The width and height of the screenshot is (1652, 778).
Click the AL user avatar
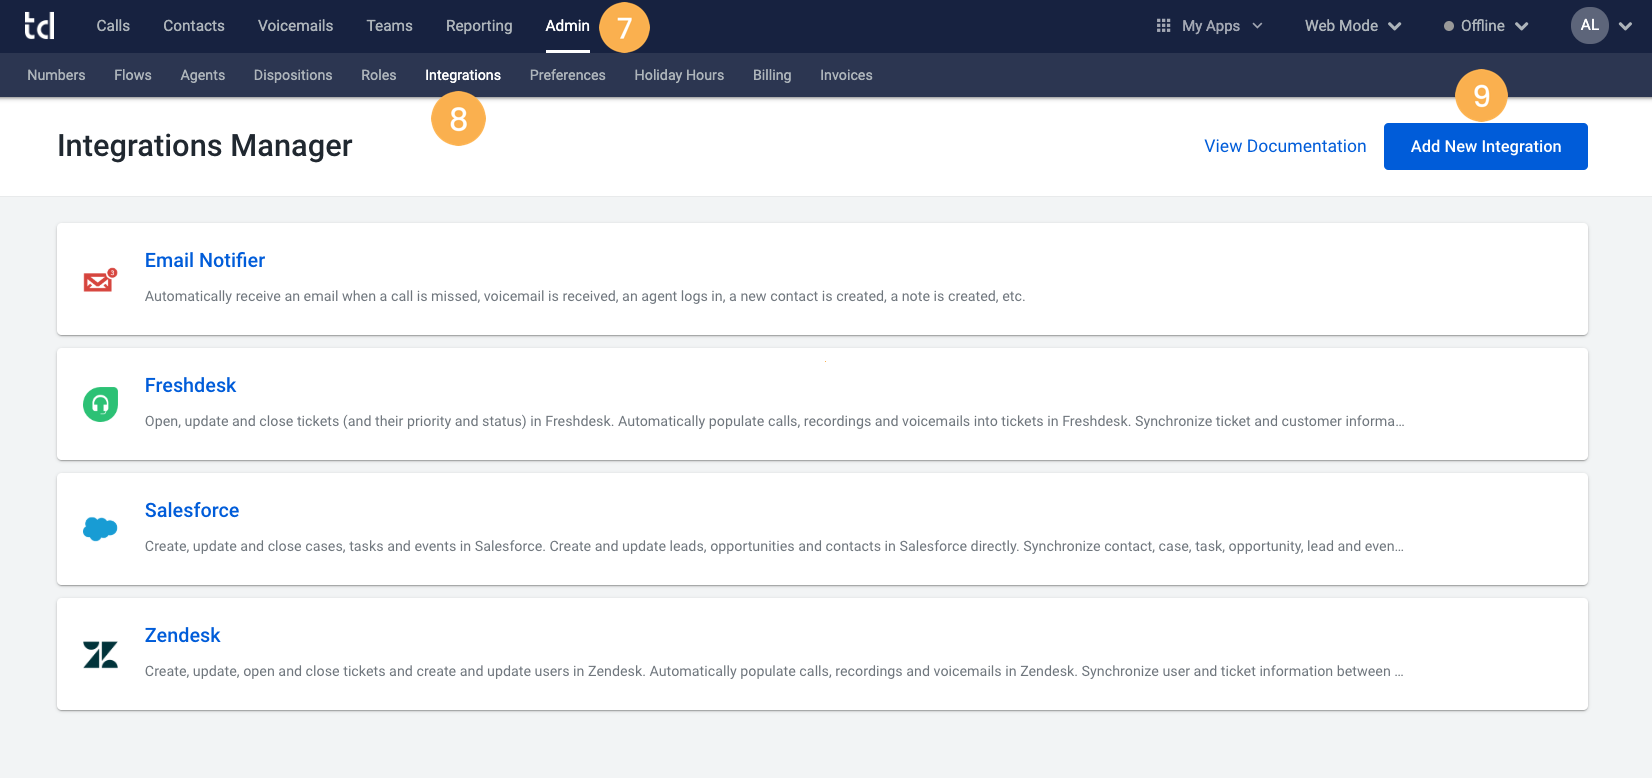tap(1590, 26)
